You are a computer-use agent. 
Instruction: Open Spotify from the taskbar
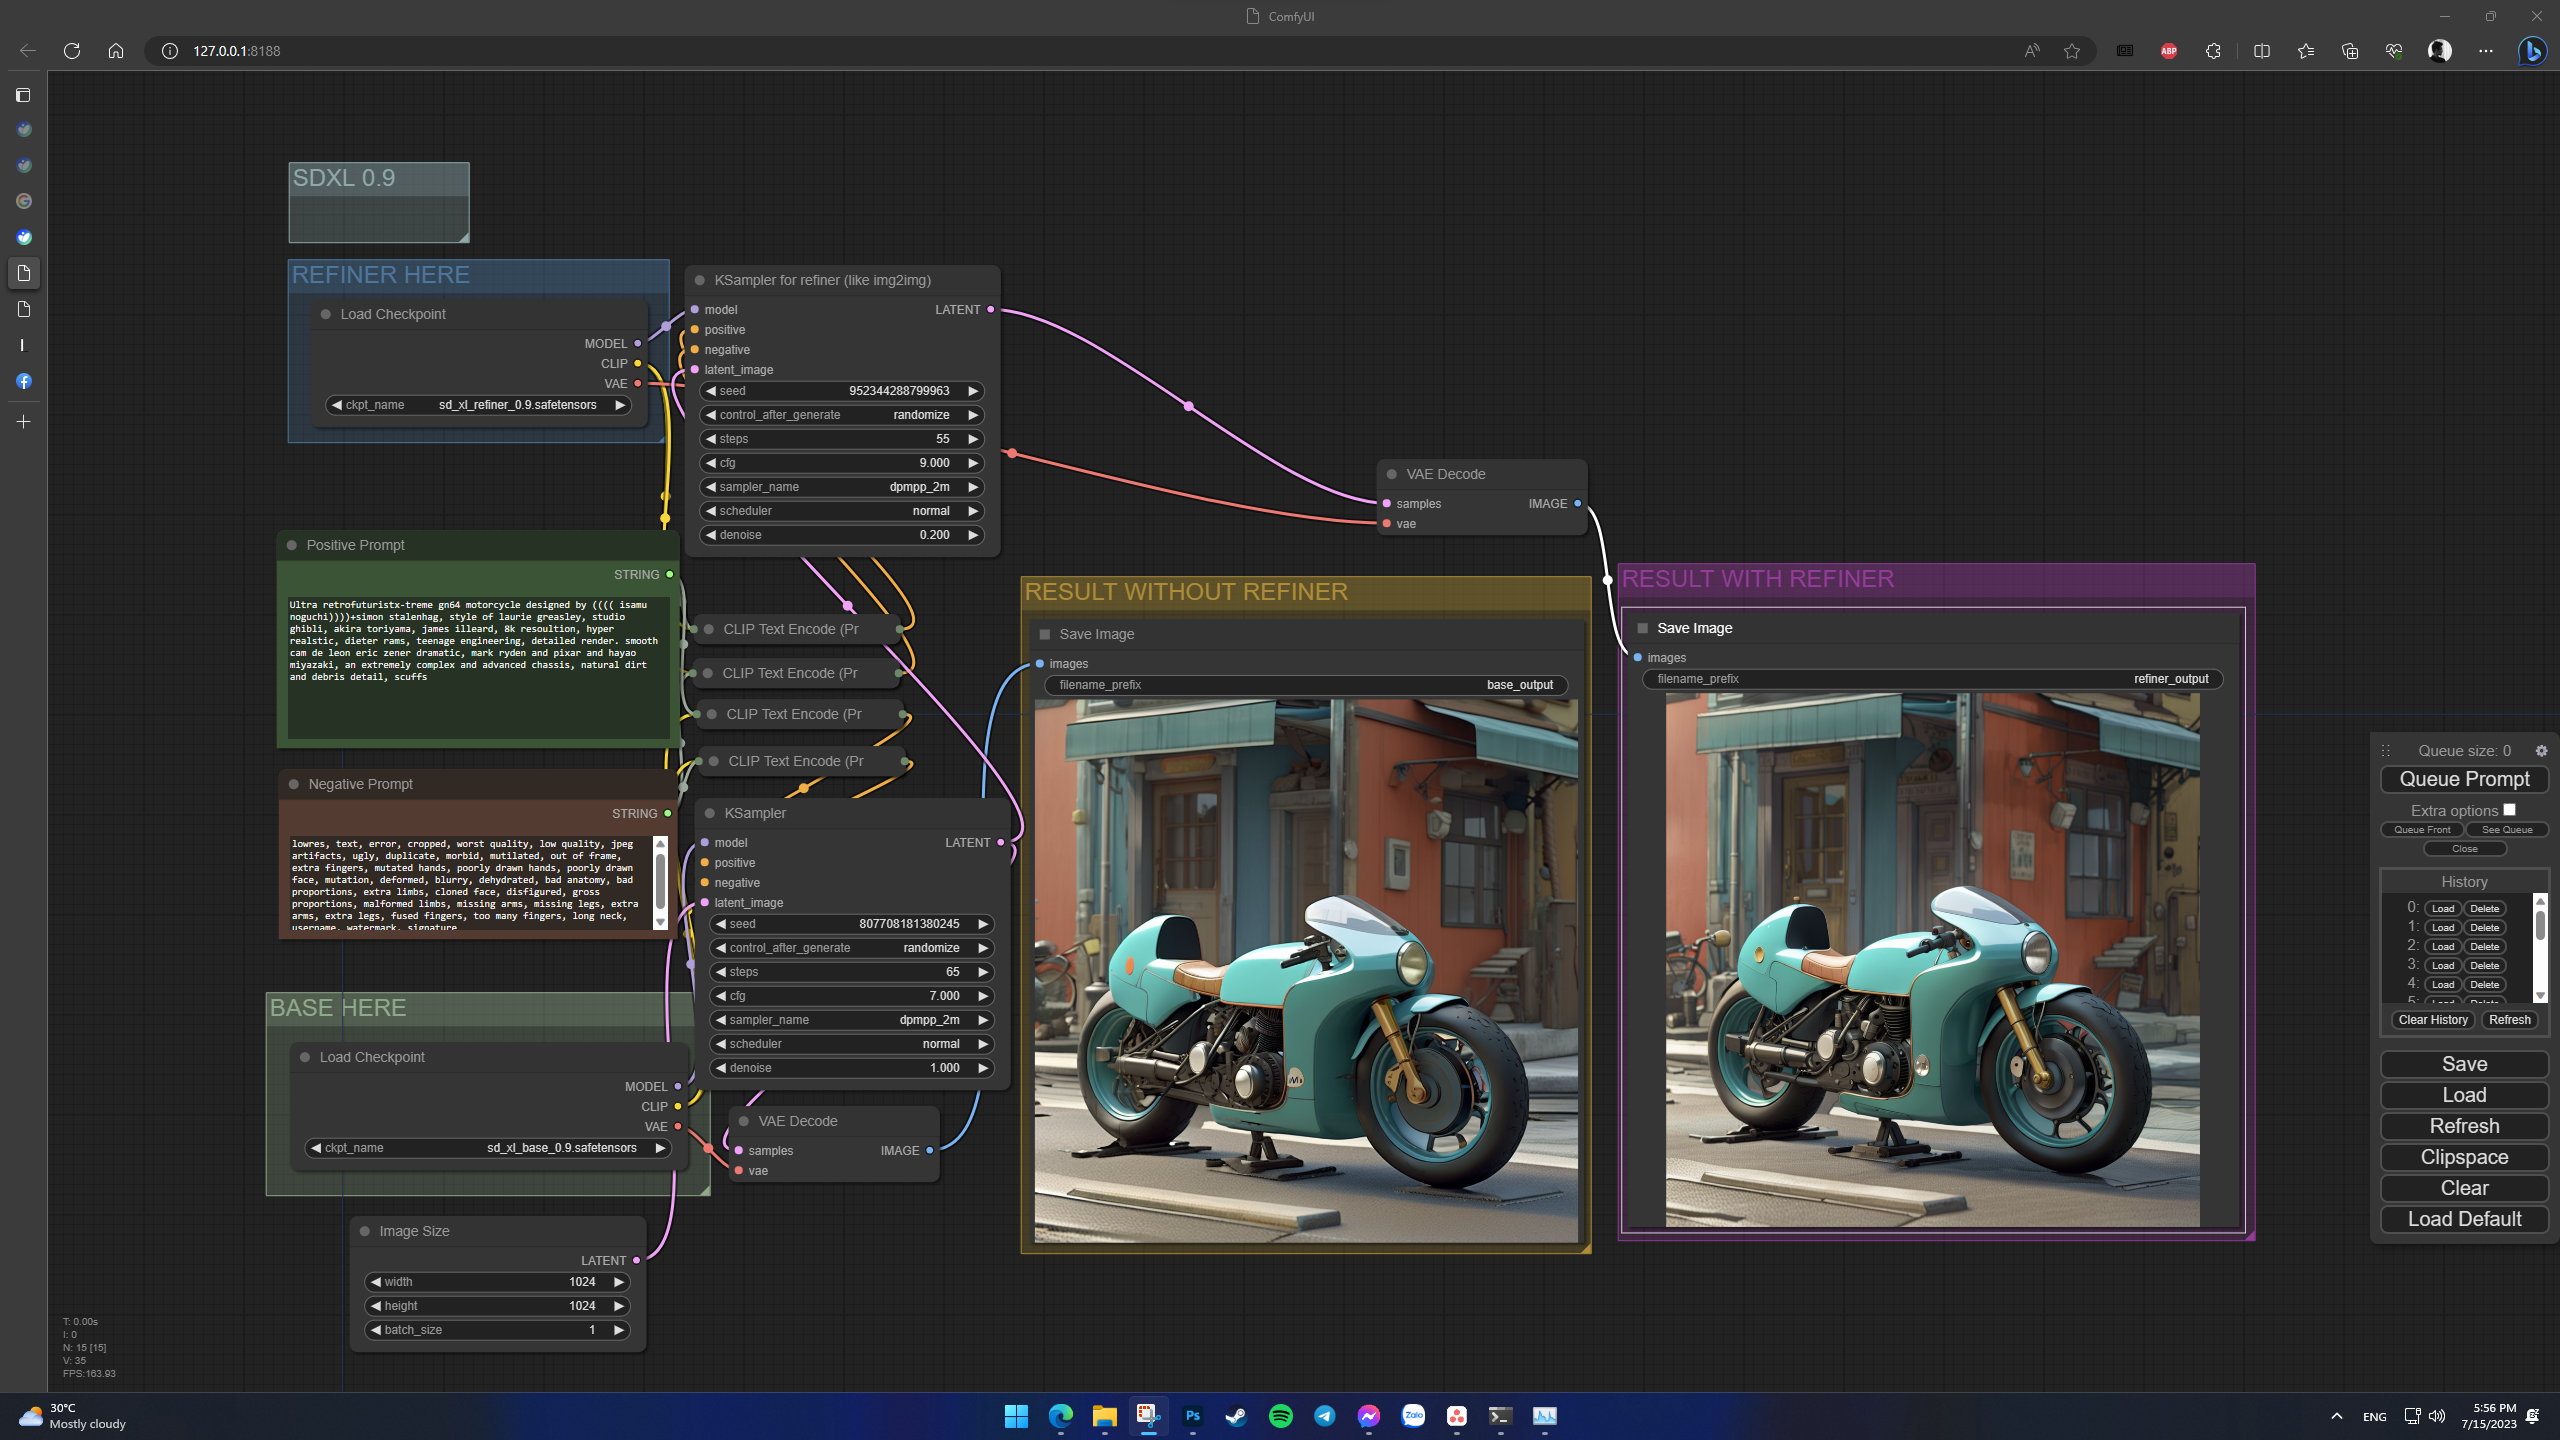pos(1280,1416)
